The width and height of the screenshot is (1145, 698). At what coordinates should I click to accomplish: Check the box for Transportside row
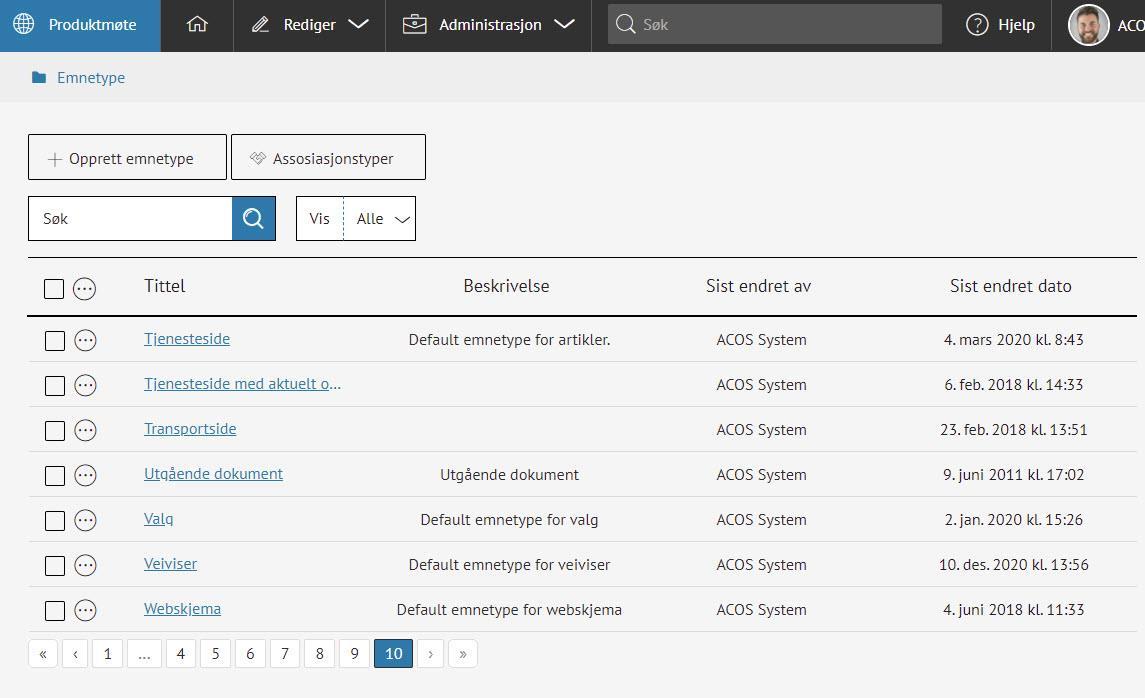[55, 430]
